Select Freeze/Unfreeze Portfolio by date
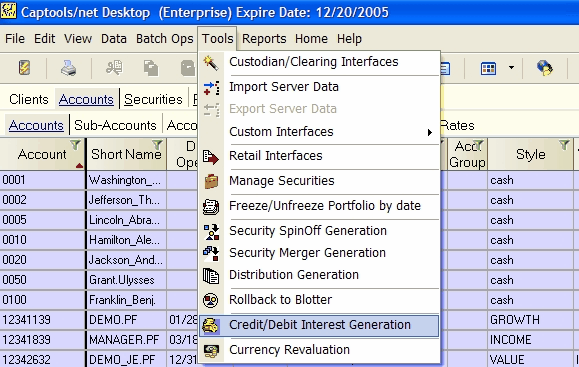This screenshot has height=367, width=579. tap(319, 206)
